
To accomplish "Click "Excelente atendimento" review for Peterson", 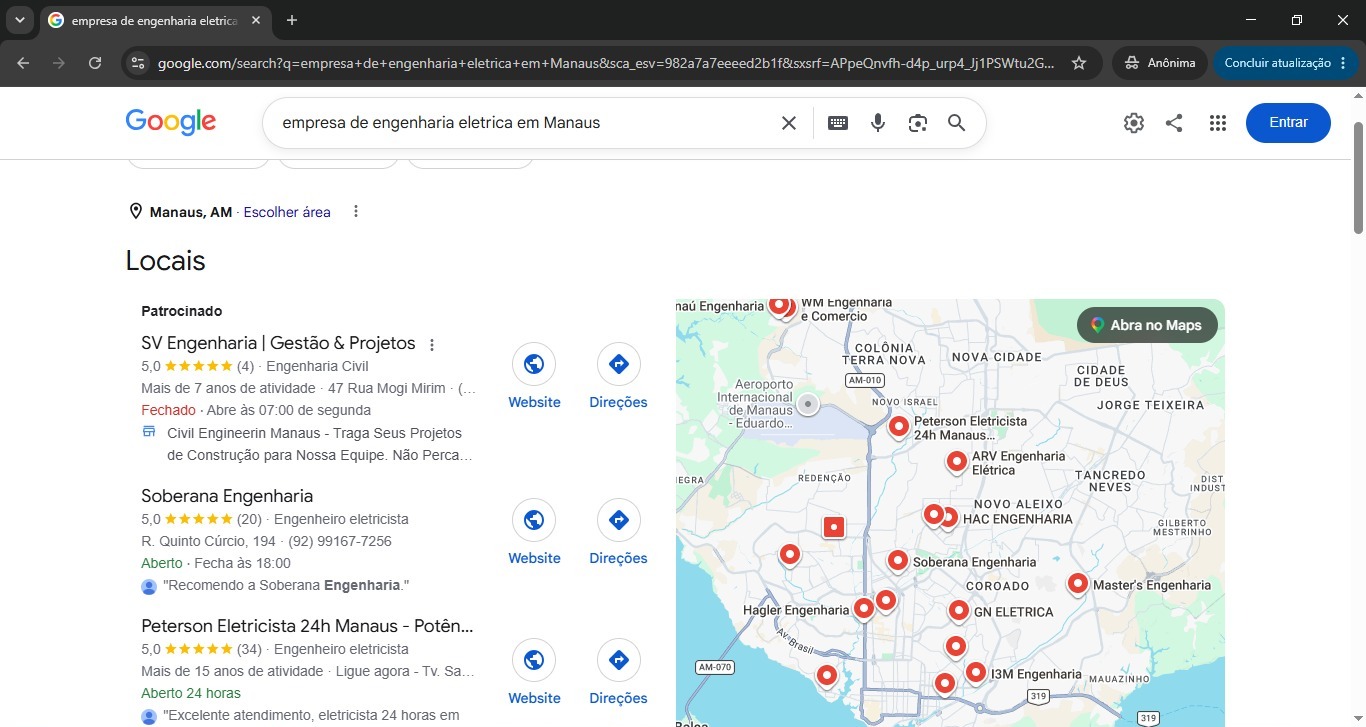I will pos(311,715).
